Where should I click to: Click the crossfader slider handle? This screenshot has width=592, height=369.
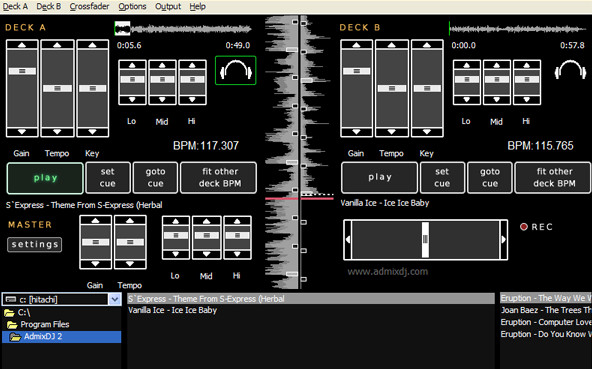[x=426, y=239]
